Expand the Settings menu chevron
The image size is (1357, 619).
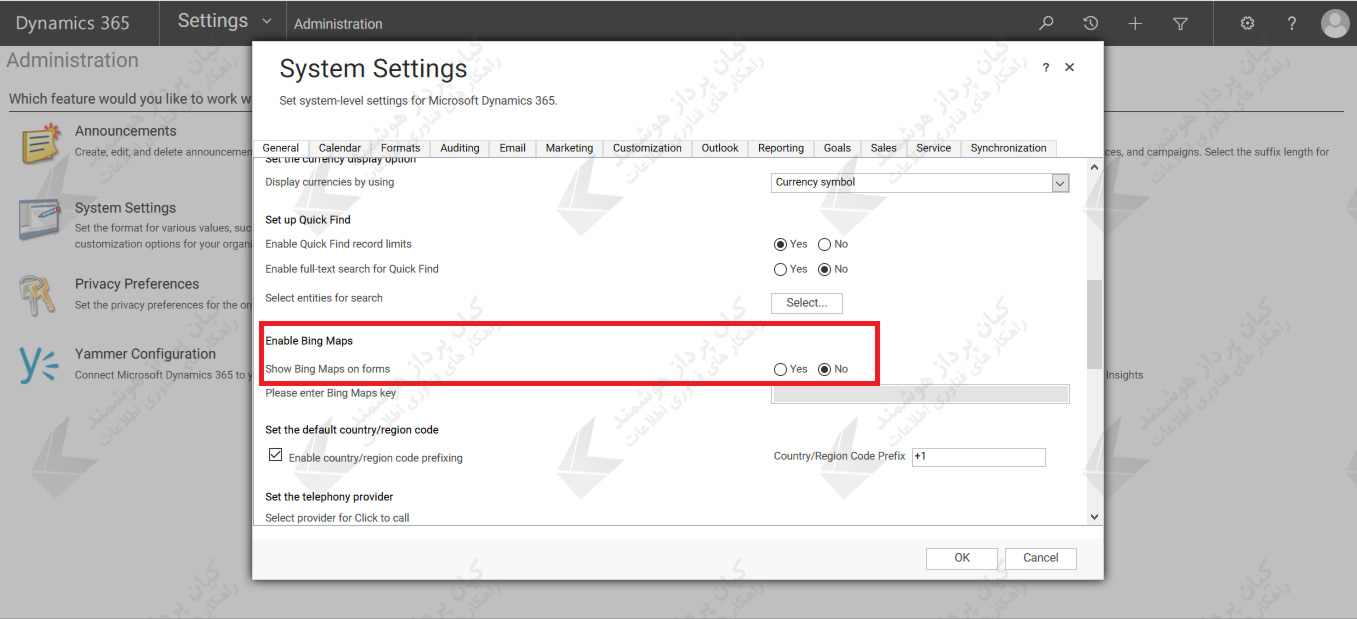coord(266,21)
